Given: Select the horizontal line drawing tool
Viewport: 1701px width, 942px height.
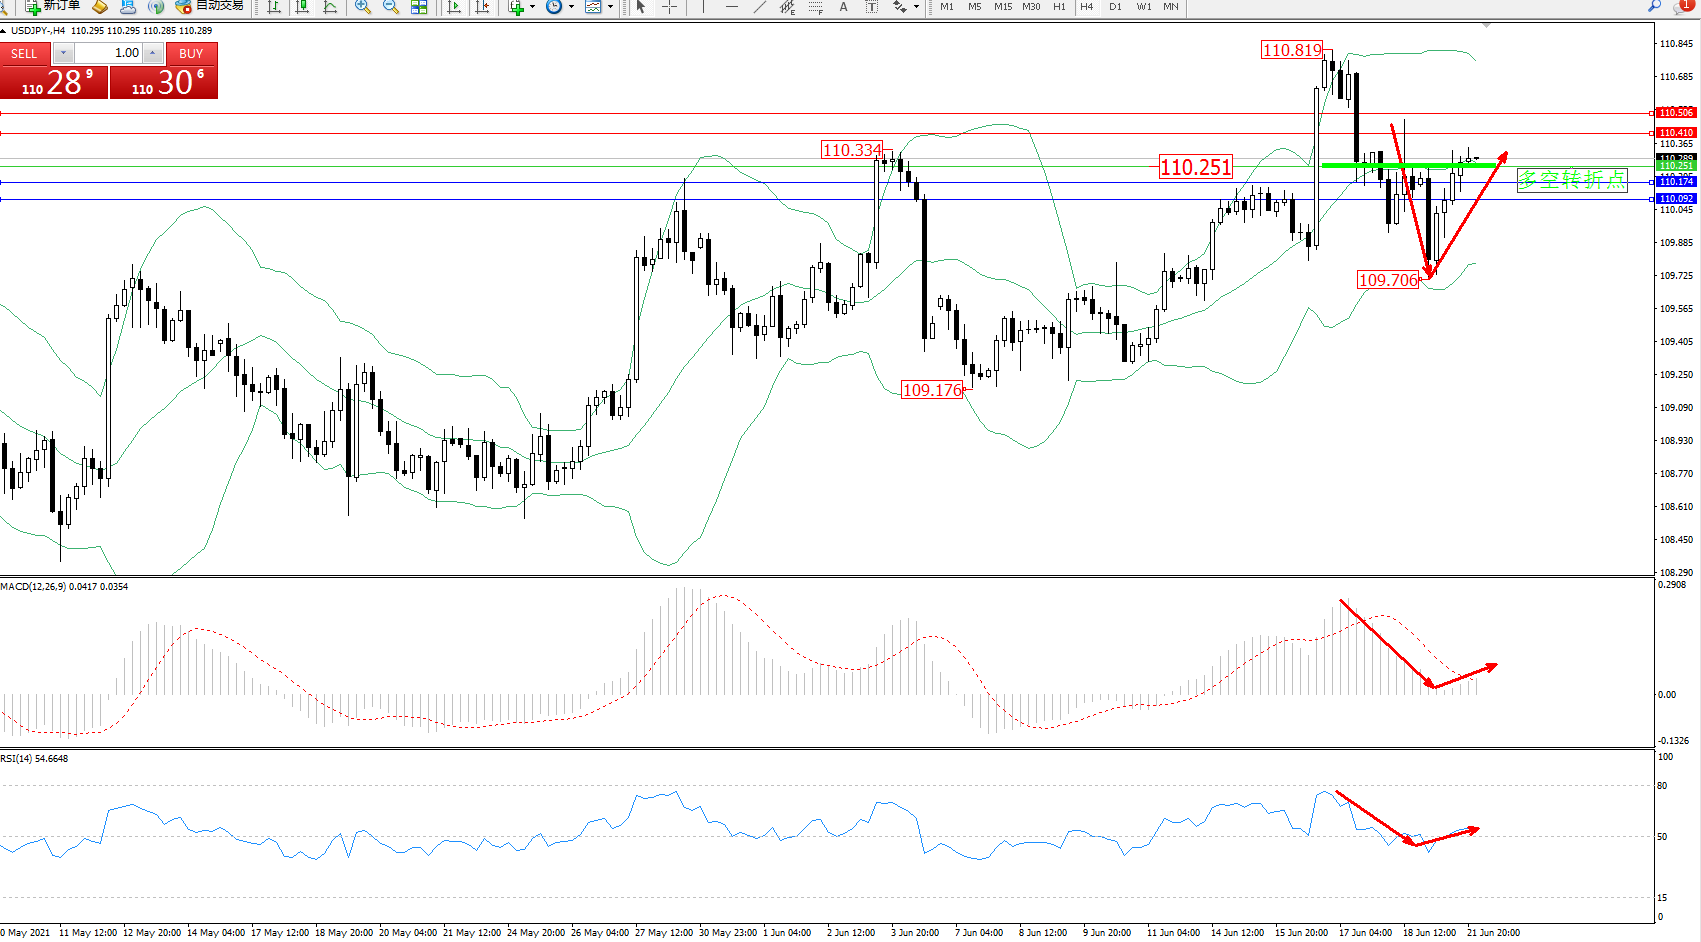Looking at the screenshot, I should click(x=732, y=7).
